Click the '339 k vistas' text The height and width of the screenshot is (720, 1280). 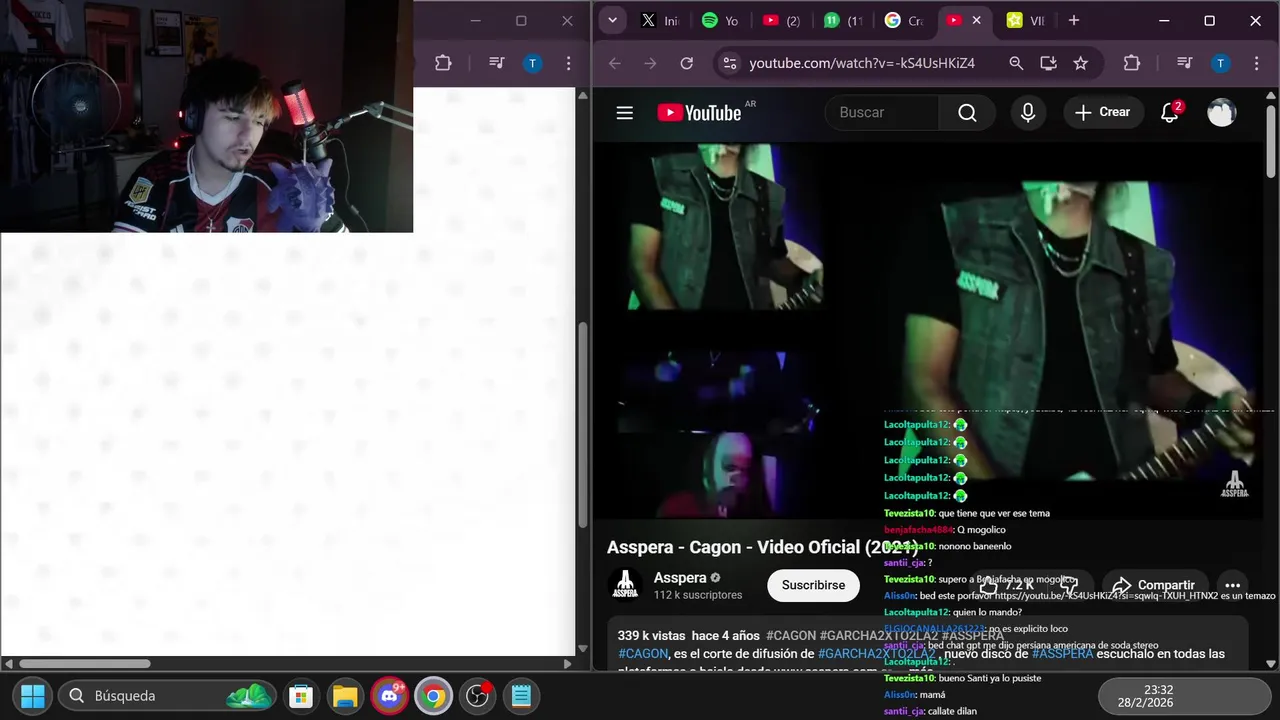(651, 636)
